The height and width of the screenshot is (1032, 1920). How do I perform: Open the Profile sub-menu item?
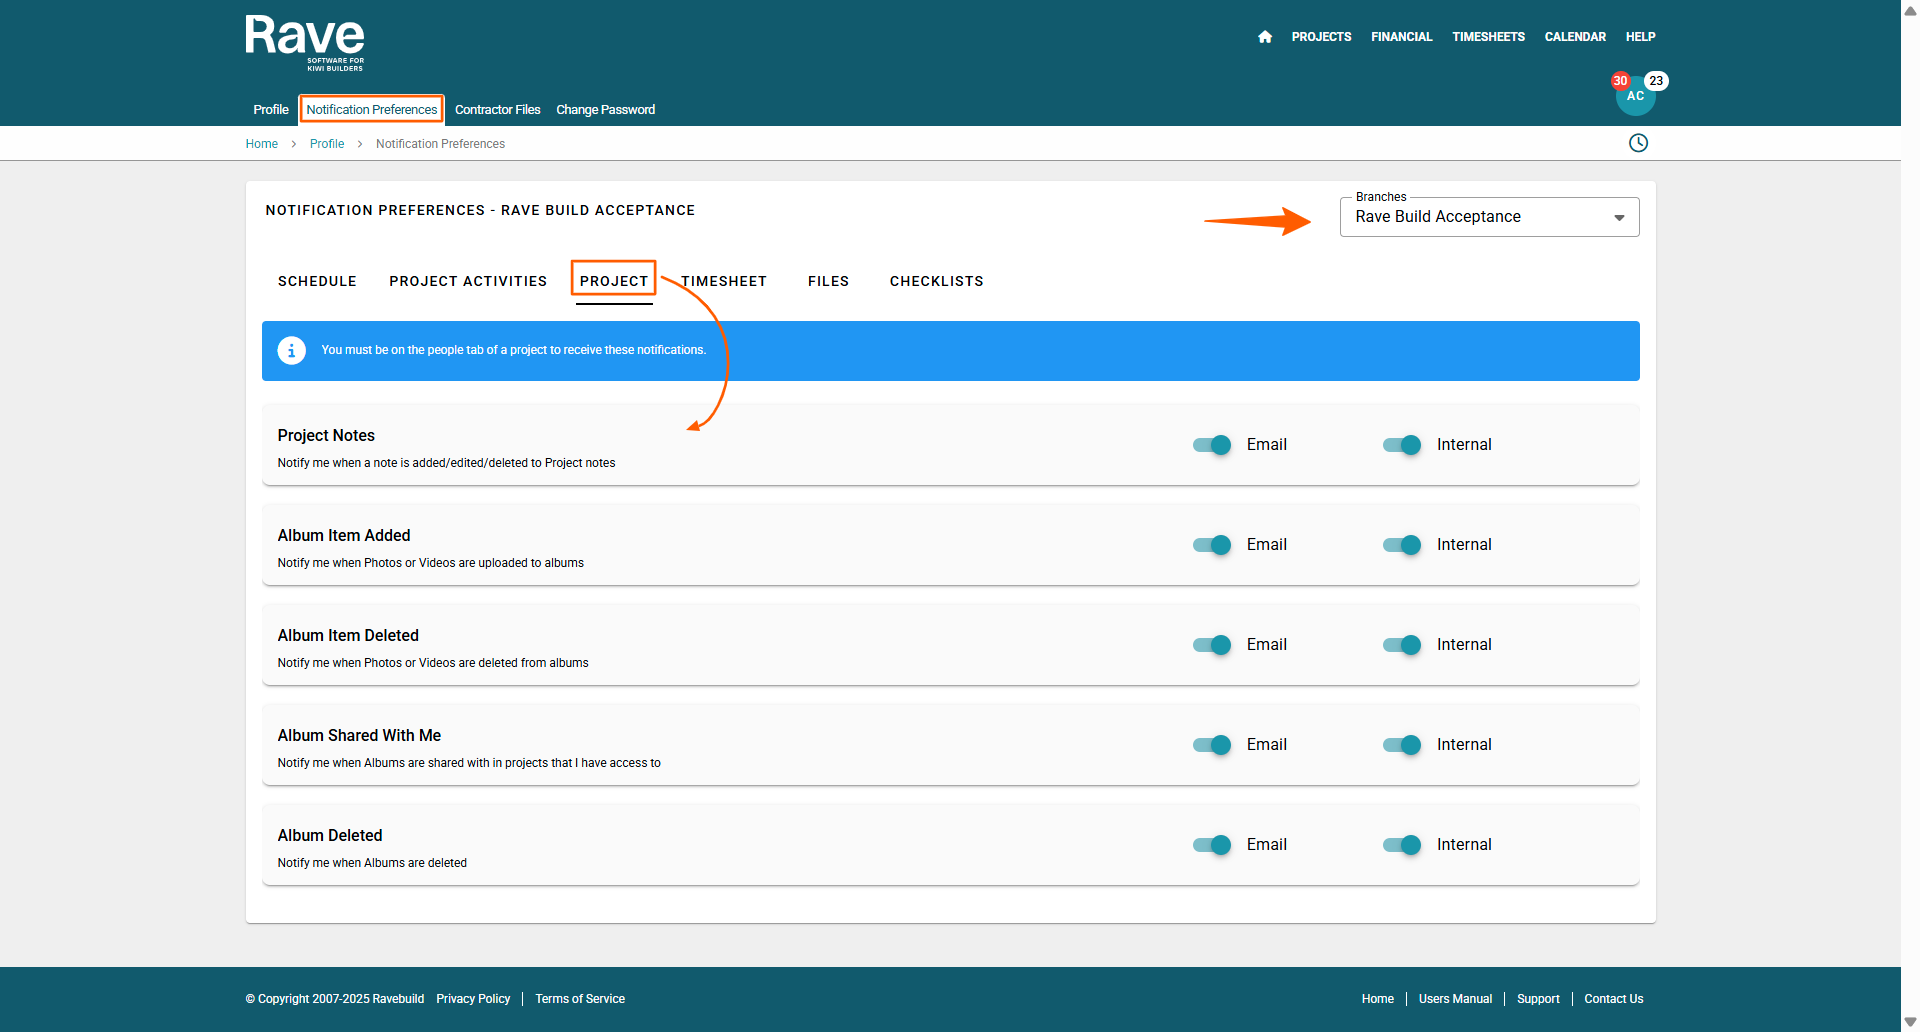pos(271,110)
